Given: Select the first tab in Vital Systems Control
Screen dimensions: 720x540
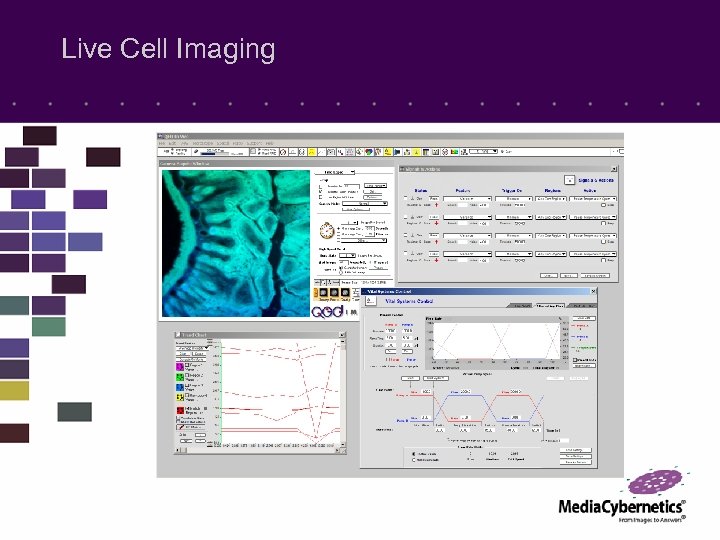Looking at the screenshot, I should 521,306.
